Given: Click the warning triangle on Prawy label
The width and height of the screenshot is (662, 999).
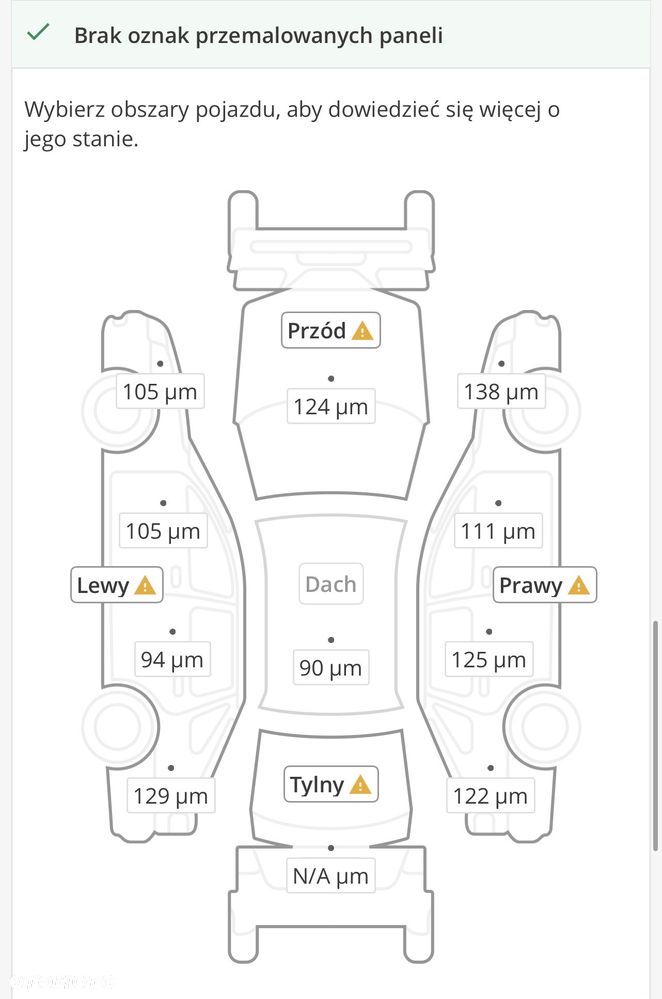Looking at the screenshot, I should coord(579,585).
